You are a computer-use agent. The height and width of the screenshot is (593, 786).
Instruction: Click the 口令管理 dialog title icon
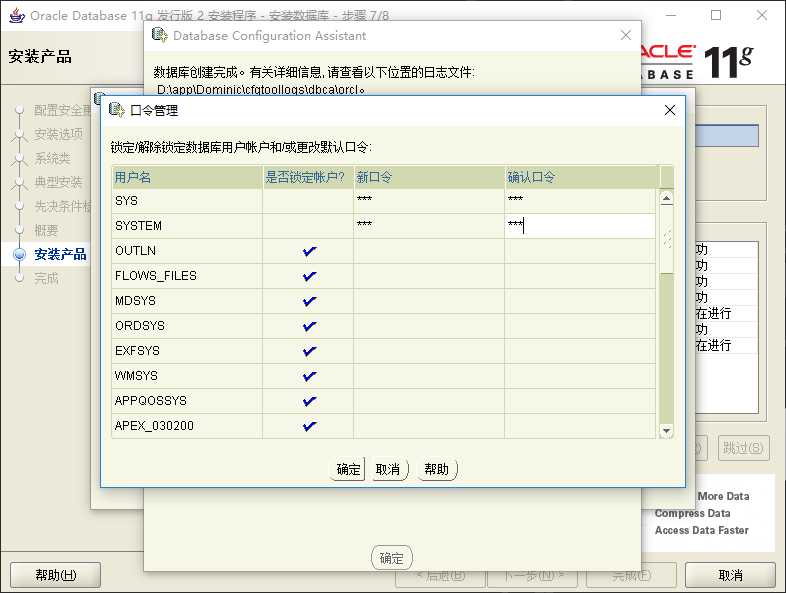(117, 109)
